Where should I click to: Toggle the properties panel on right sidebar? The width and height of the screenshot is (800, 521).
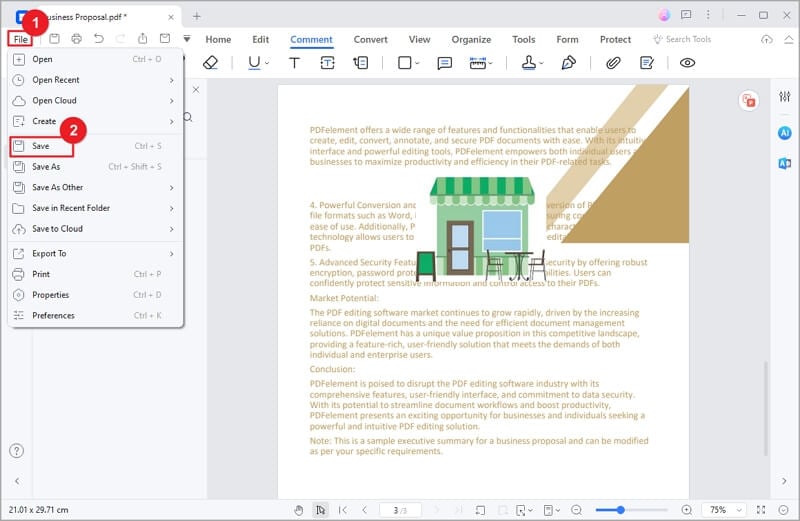click(784, 97)
